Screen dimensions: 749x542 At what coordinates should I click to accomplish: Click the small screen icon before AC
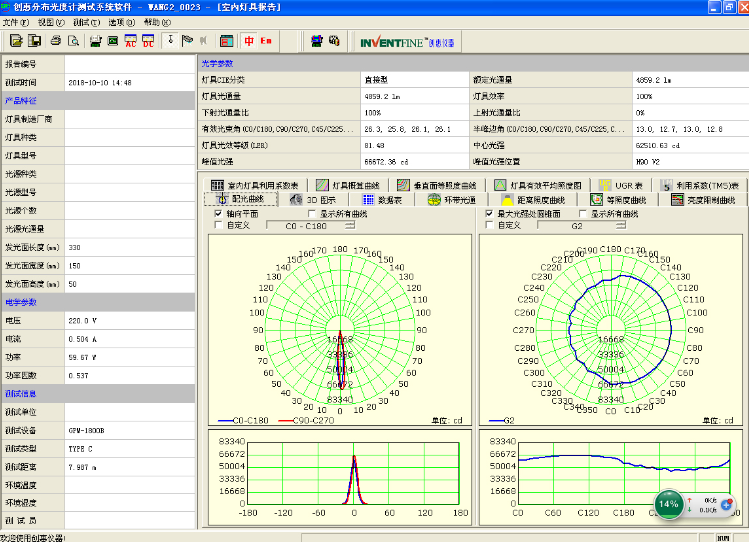click(113, 41)
